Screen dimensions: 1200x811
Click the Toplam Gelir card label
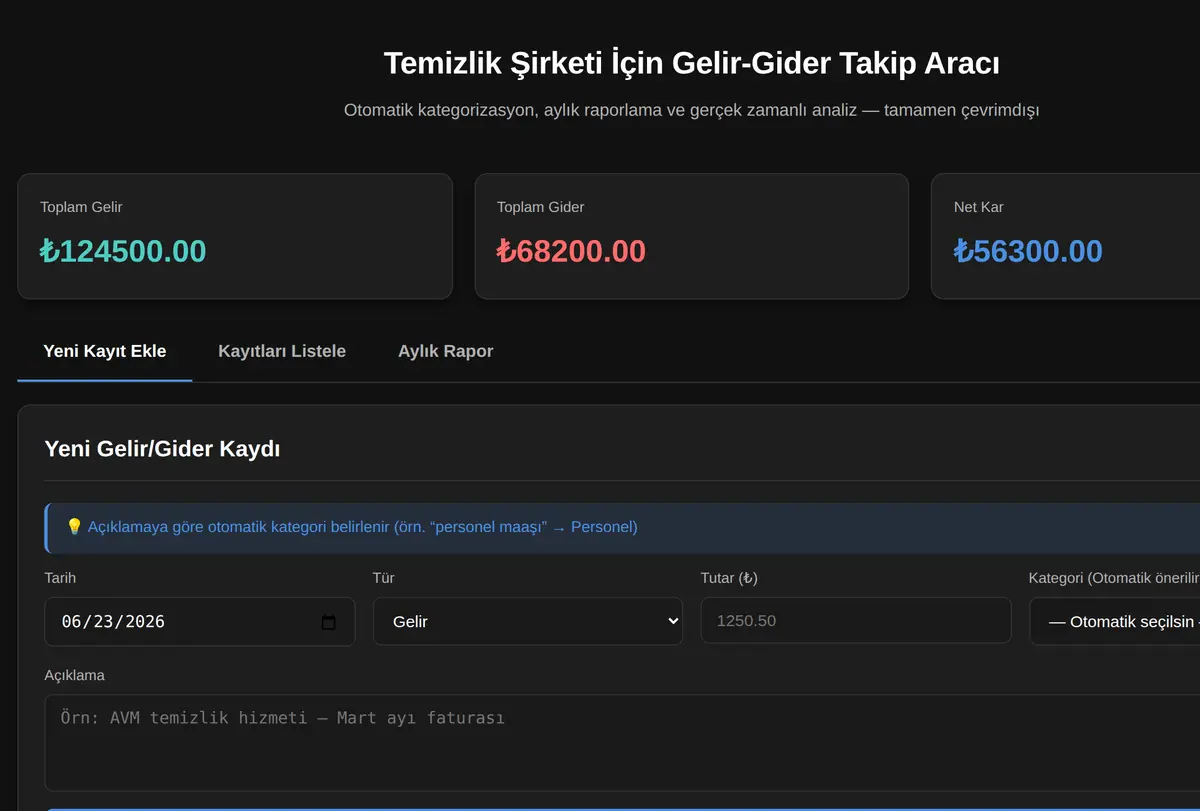click(x=81, y=207)
